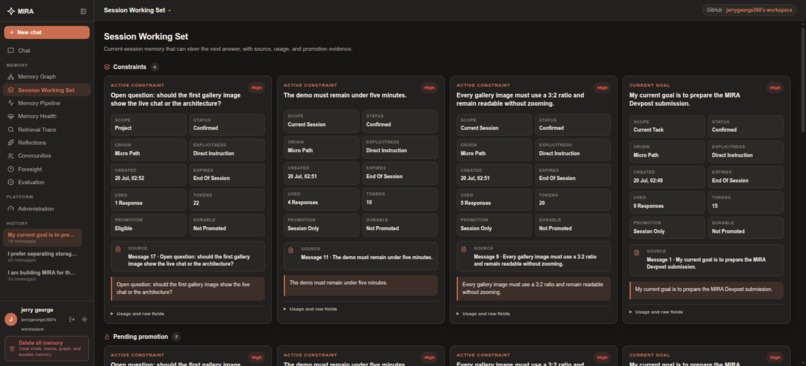Click High badge on the open question card
This screenshot has width=806, height=366.
point(257,88)
